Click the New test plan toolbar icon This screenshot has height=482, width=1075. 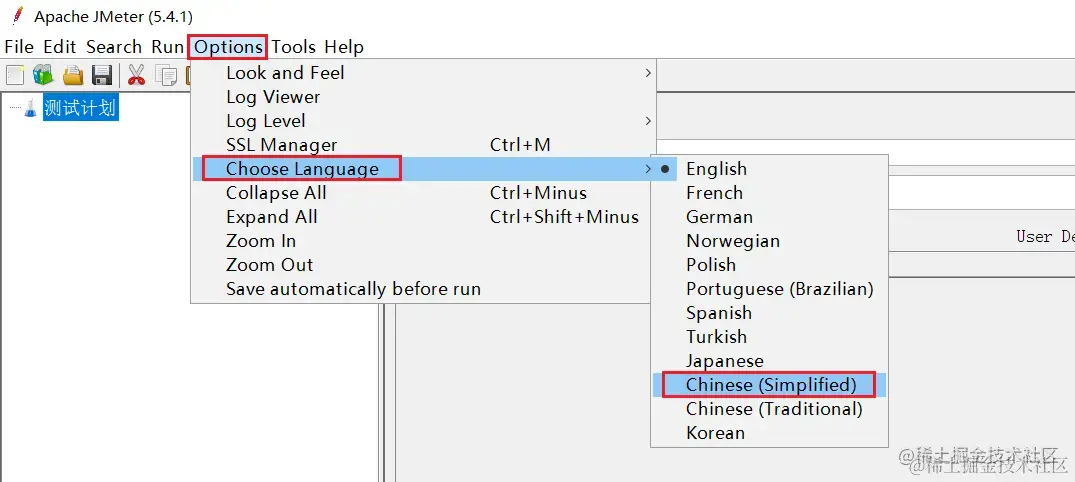(x=15, y=75)
